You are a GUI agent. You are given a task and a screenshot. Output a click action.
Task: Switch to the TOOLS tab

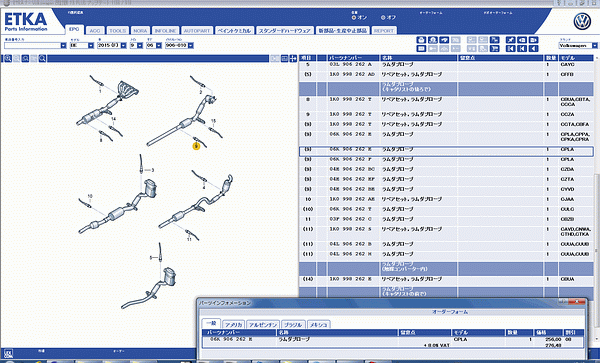117,31
